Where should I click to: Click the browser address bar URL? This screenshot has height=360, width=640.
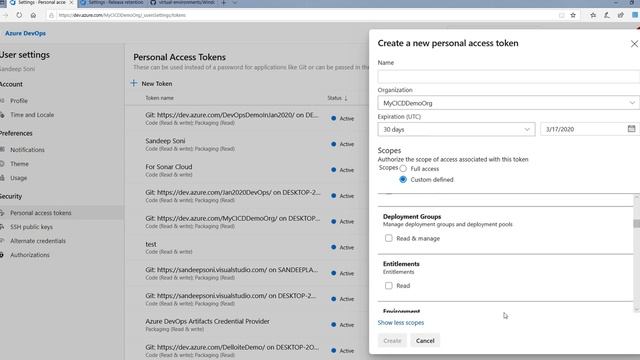tap(122, 15)
